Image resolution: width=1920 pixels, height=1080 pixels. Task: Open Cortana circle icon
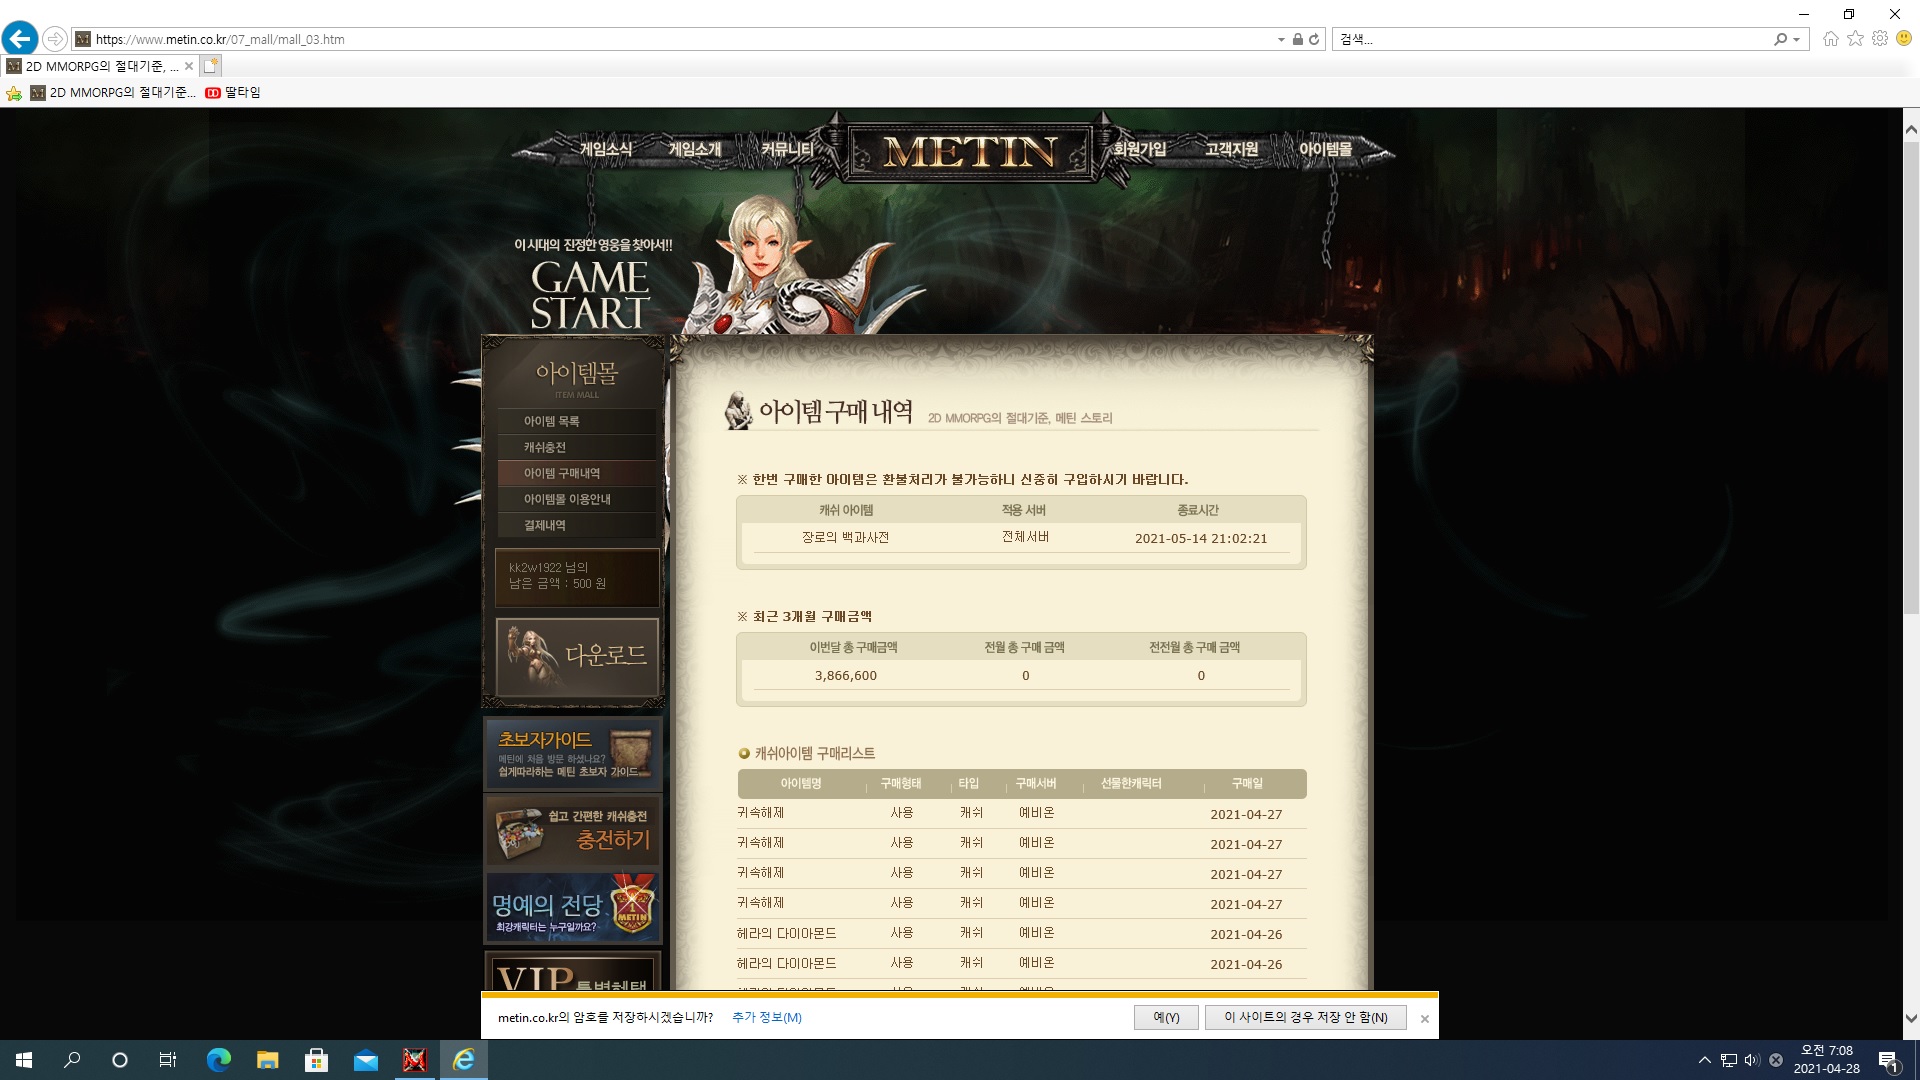(x=120, y=1060)
